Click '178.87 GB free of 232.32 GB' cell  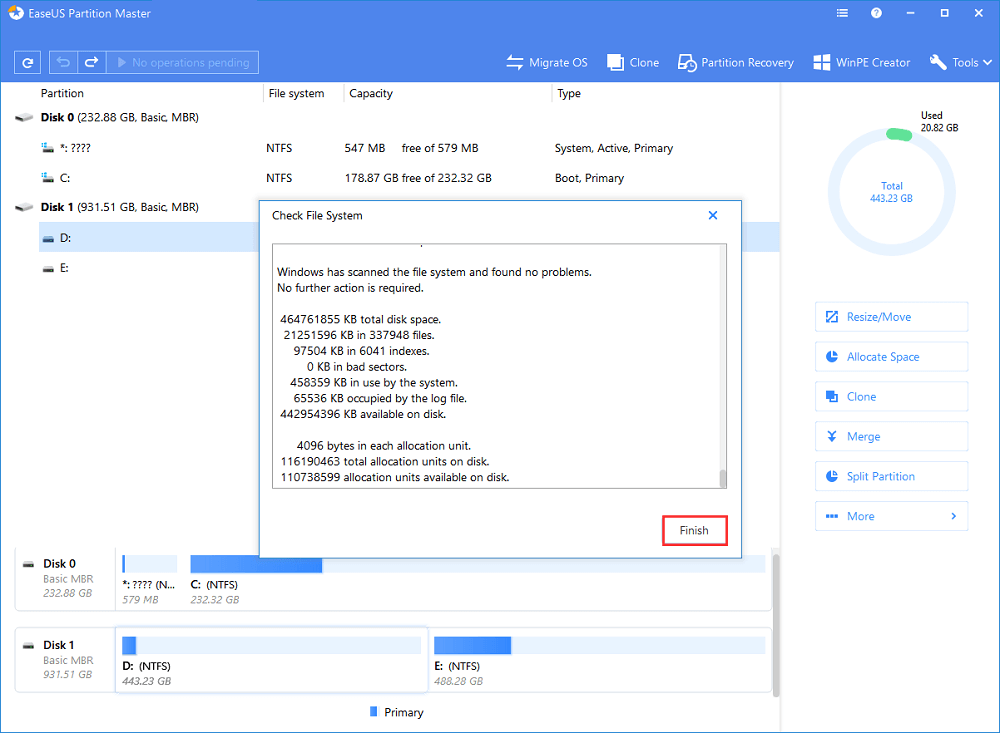[x=418, y=178]
